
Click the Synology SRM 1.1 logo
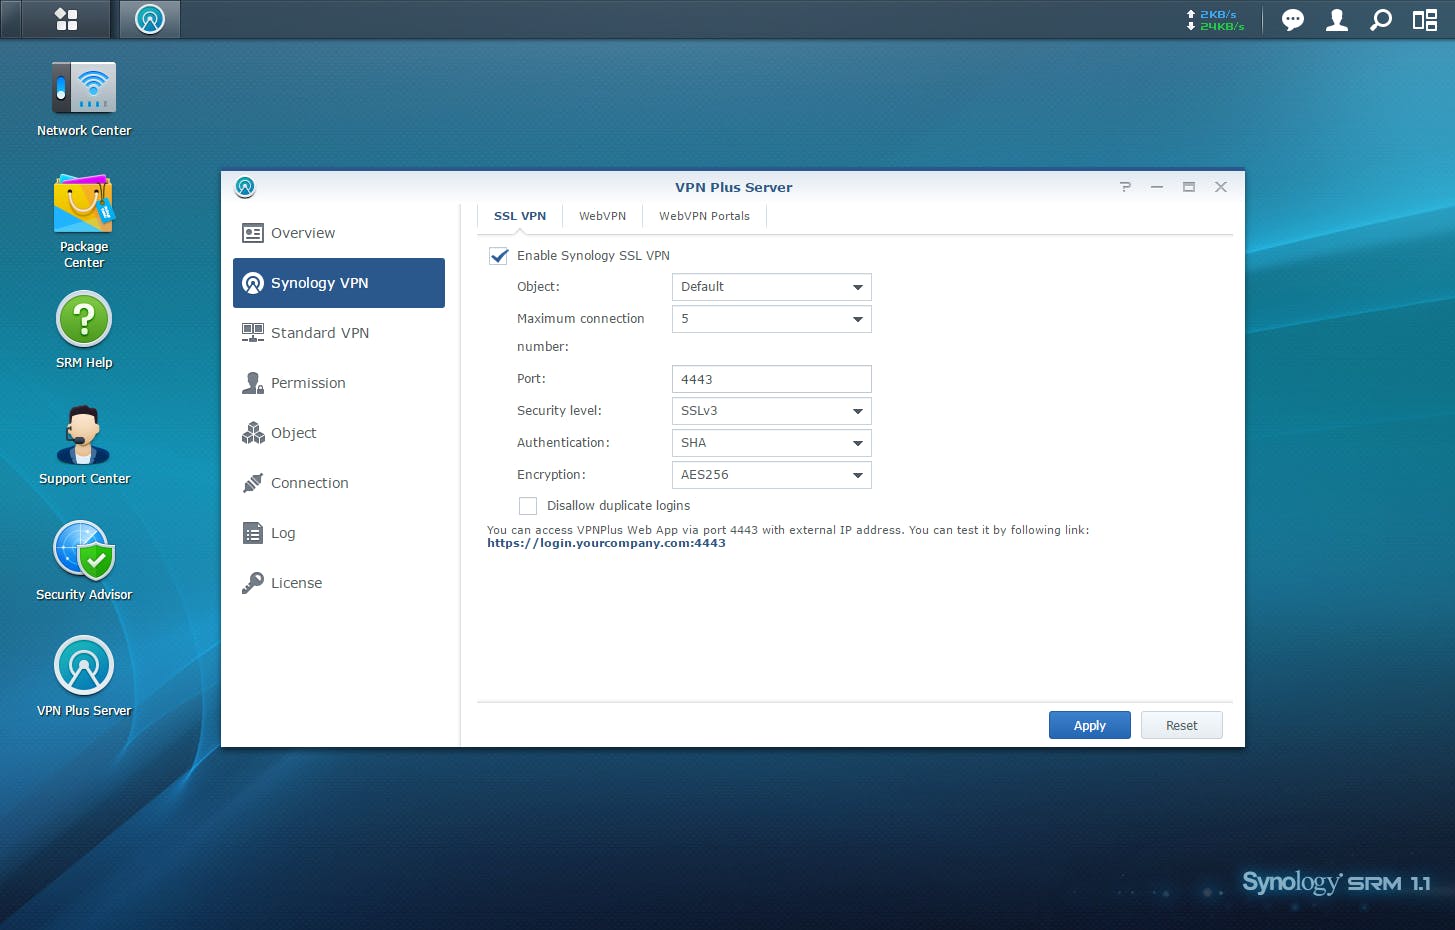(x=1336, y=882)
